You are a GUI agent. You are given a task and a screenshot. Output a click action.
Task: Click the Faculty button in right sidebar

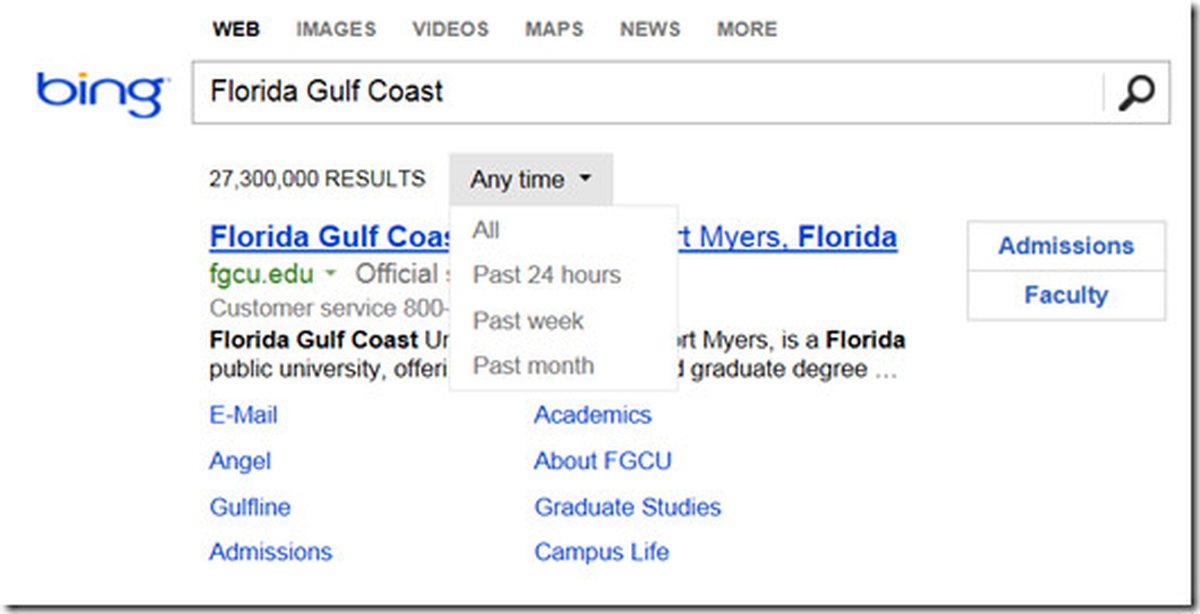click(1066, 295)
